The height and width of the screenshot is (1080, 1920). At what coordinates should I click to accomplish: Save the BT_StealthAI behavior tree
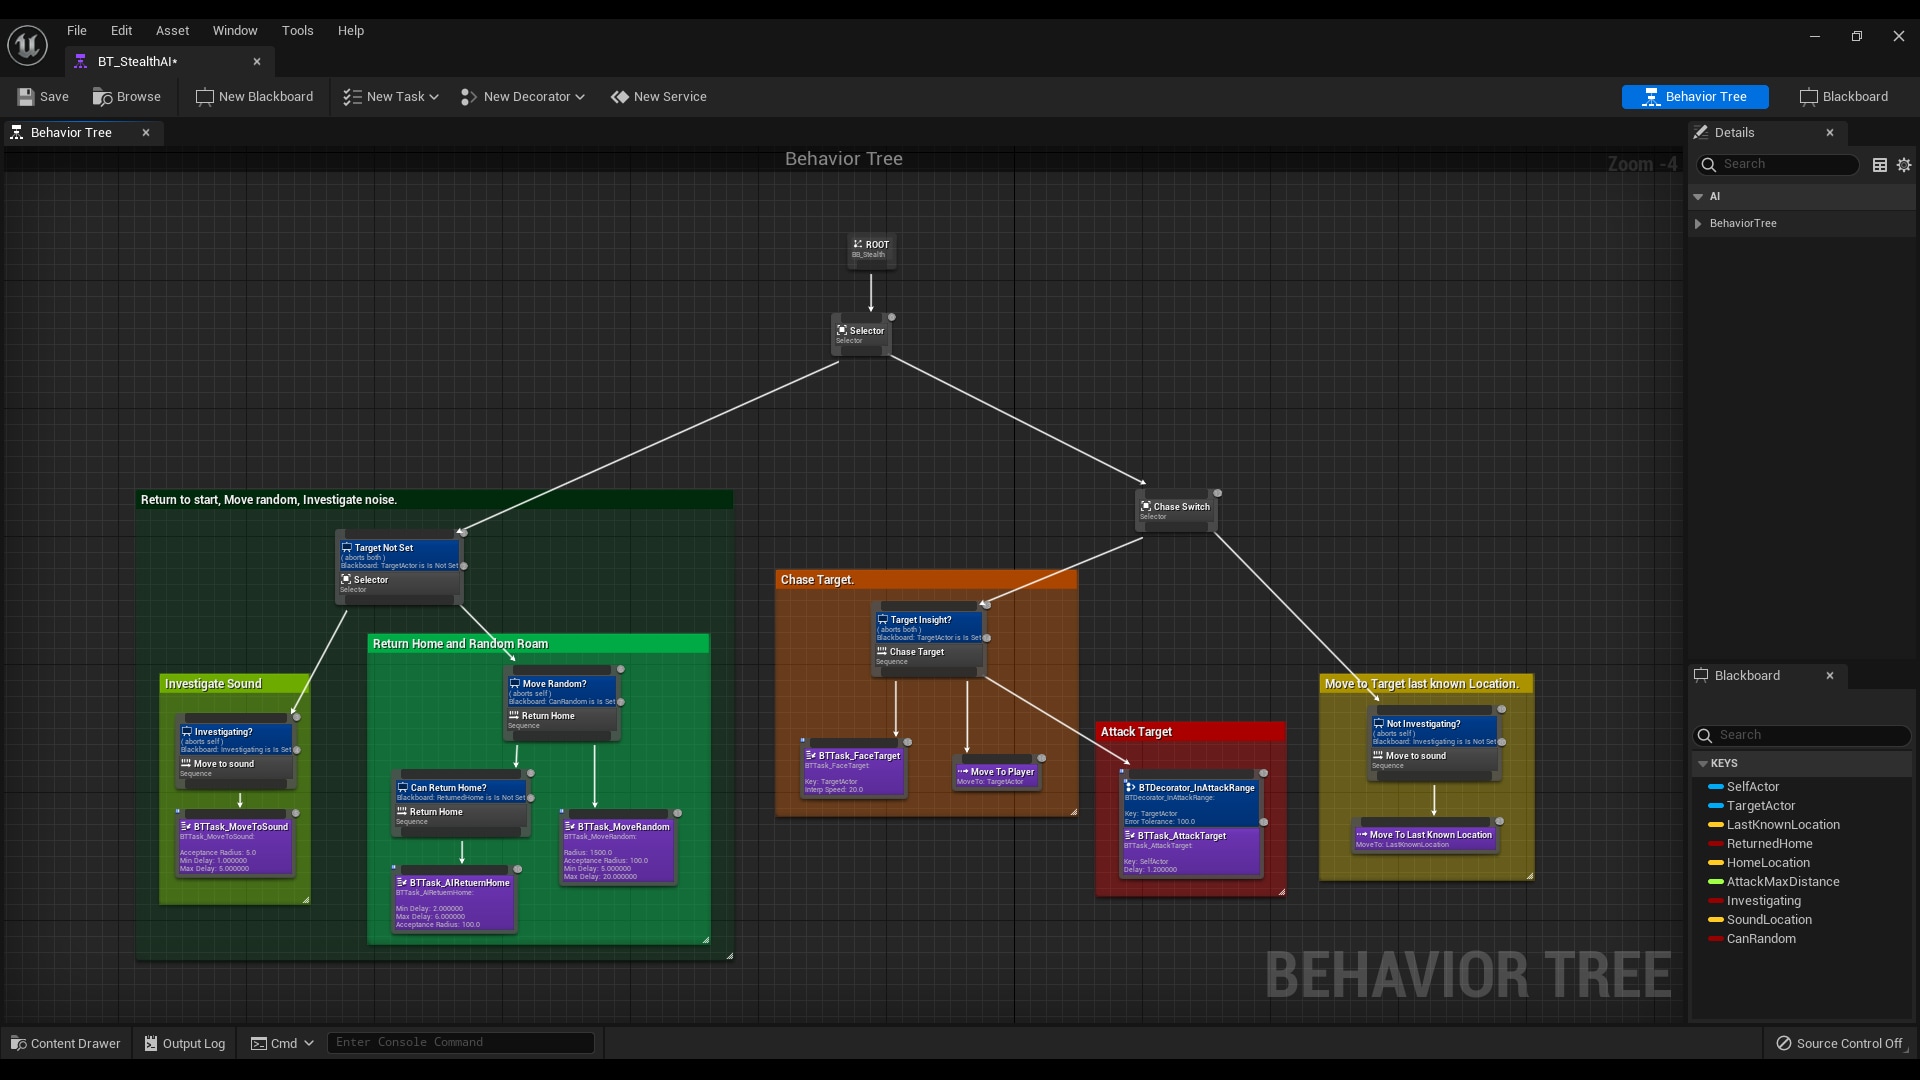(43, 96)
